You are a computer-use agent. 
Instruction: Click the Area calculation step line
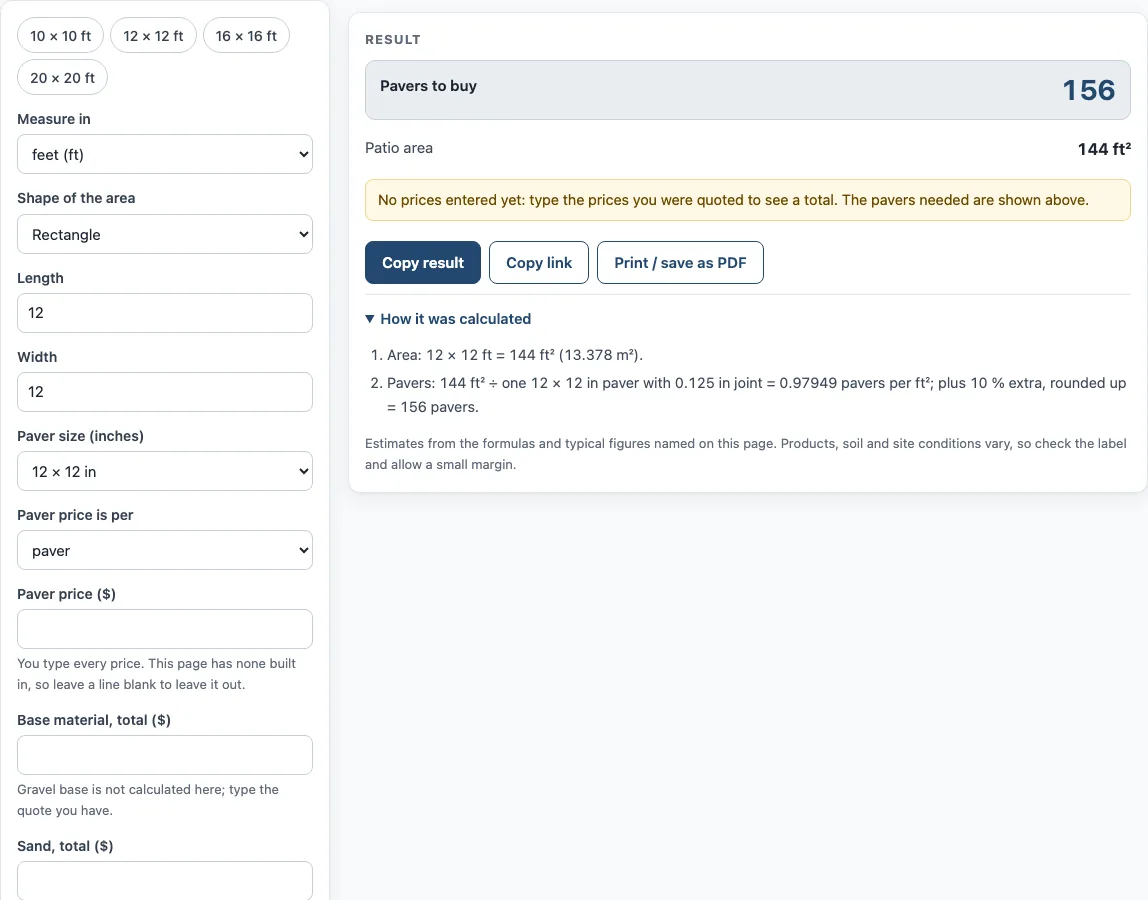(515, 355)
